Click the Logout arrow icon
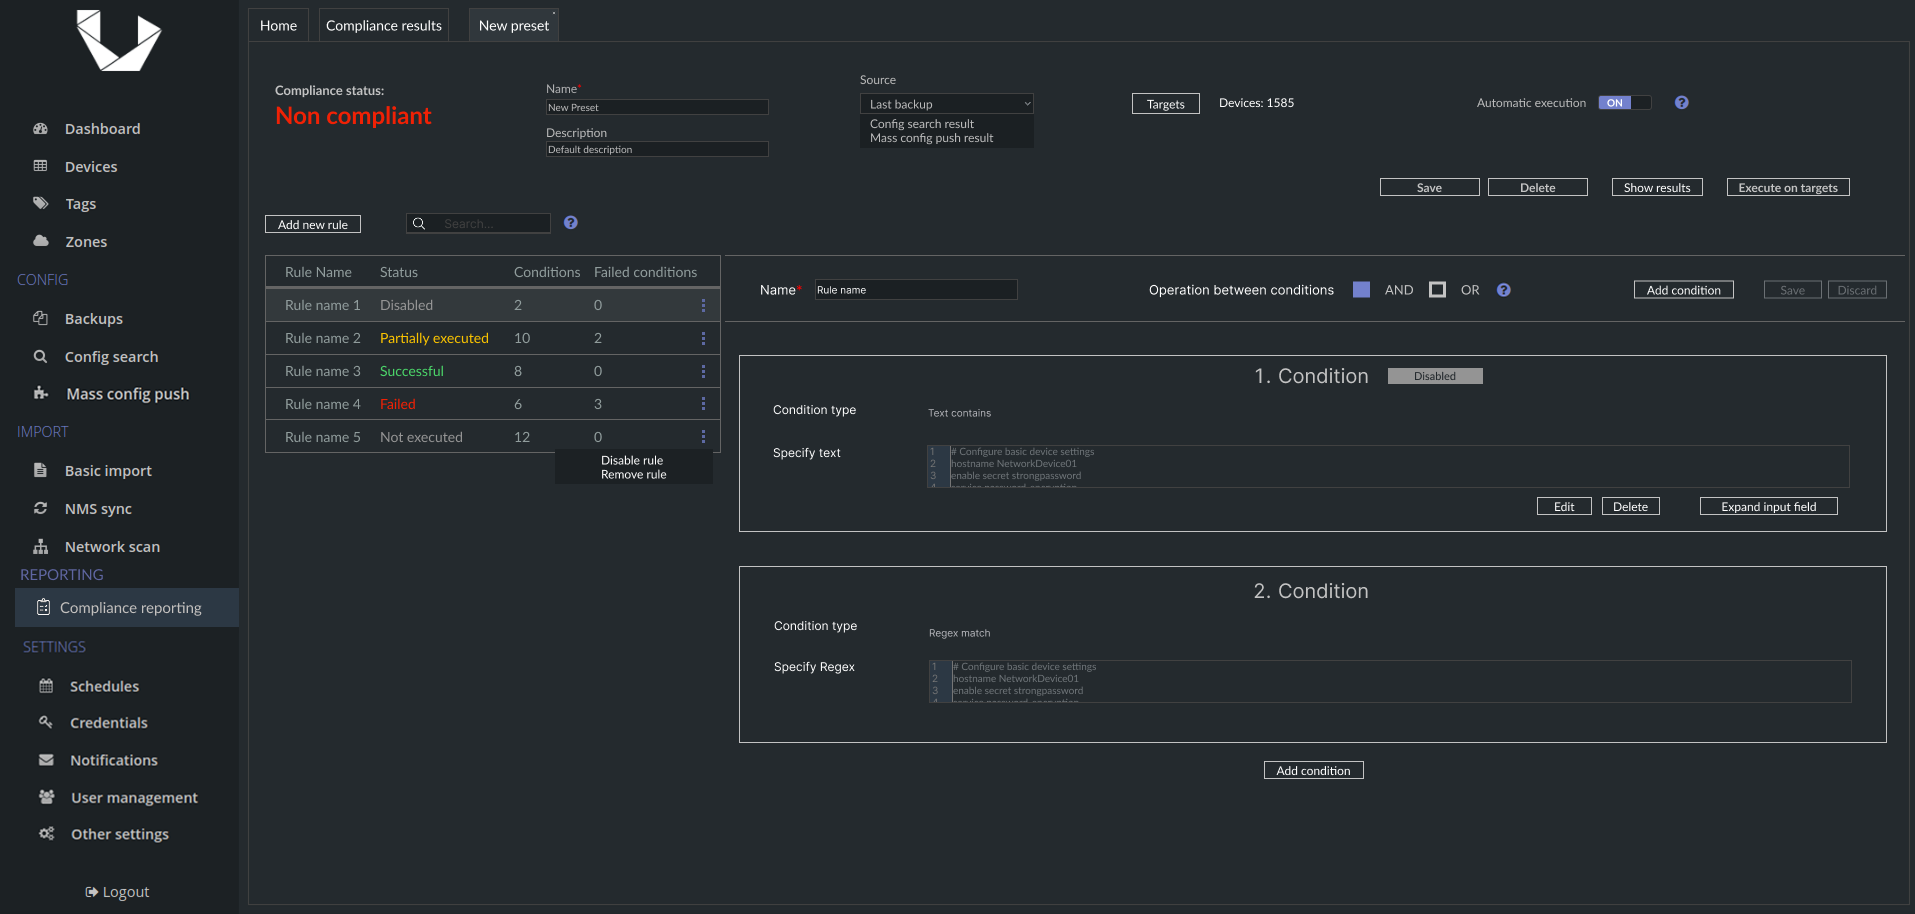 (x=92, y=892)
